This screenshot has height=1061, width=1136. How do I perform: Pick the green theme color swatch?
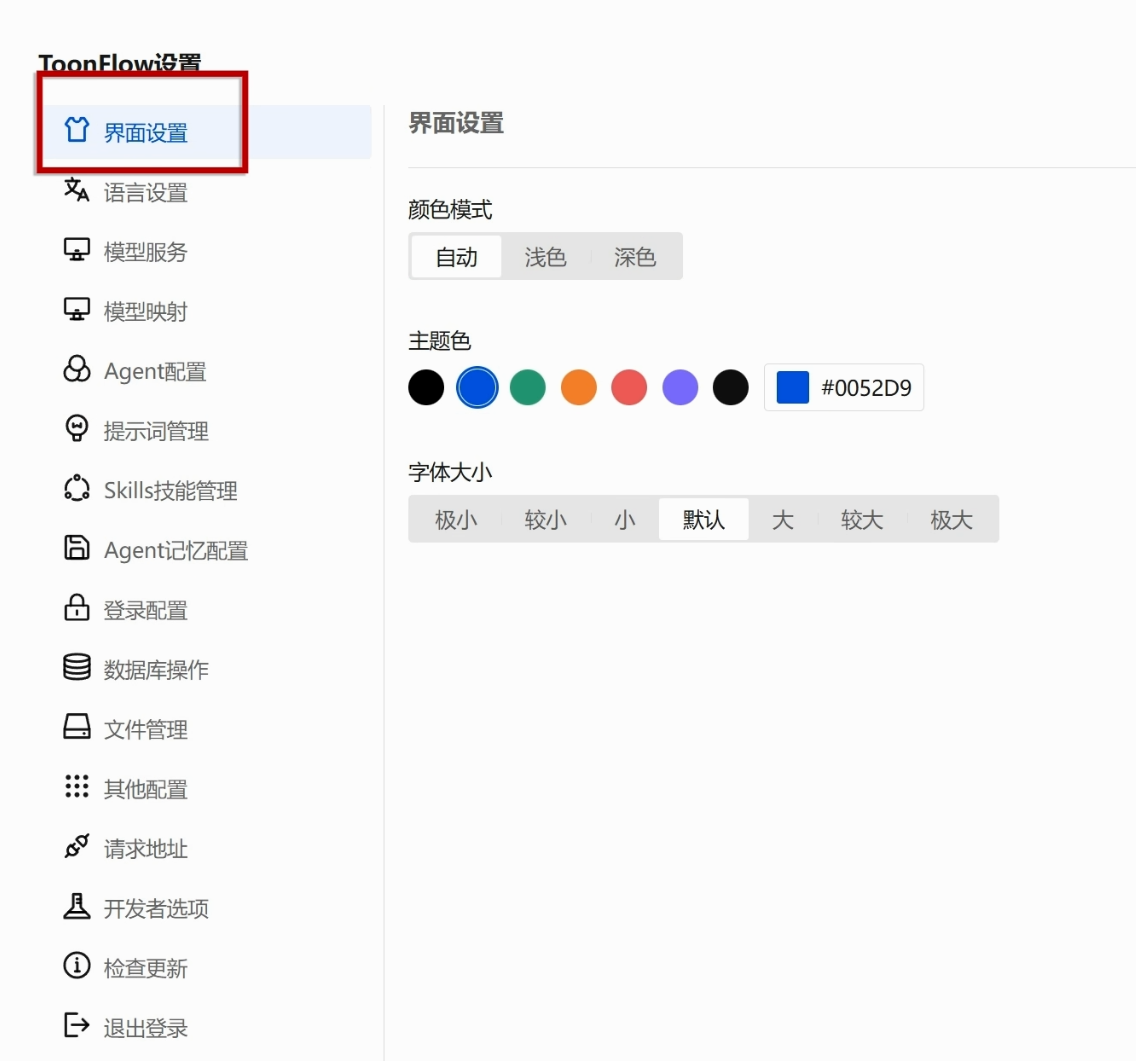tap(527, 388)
